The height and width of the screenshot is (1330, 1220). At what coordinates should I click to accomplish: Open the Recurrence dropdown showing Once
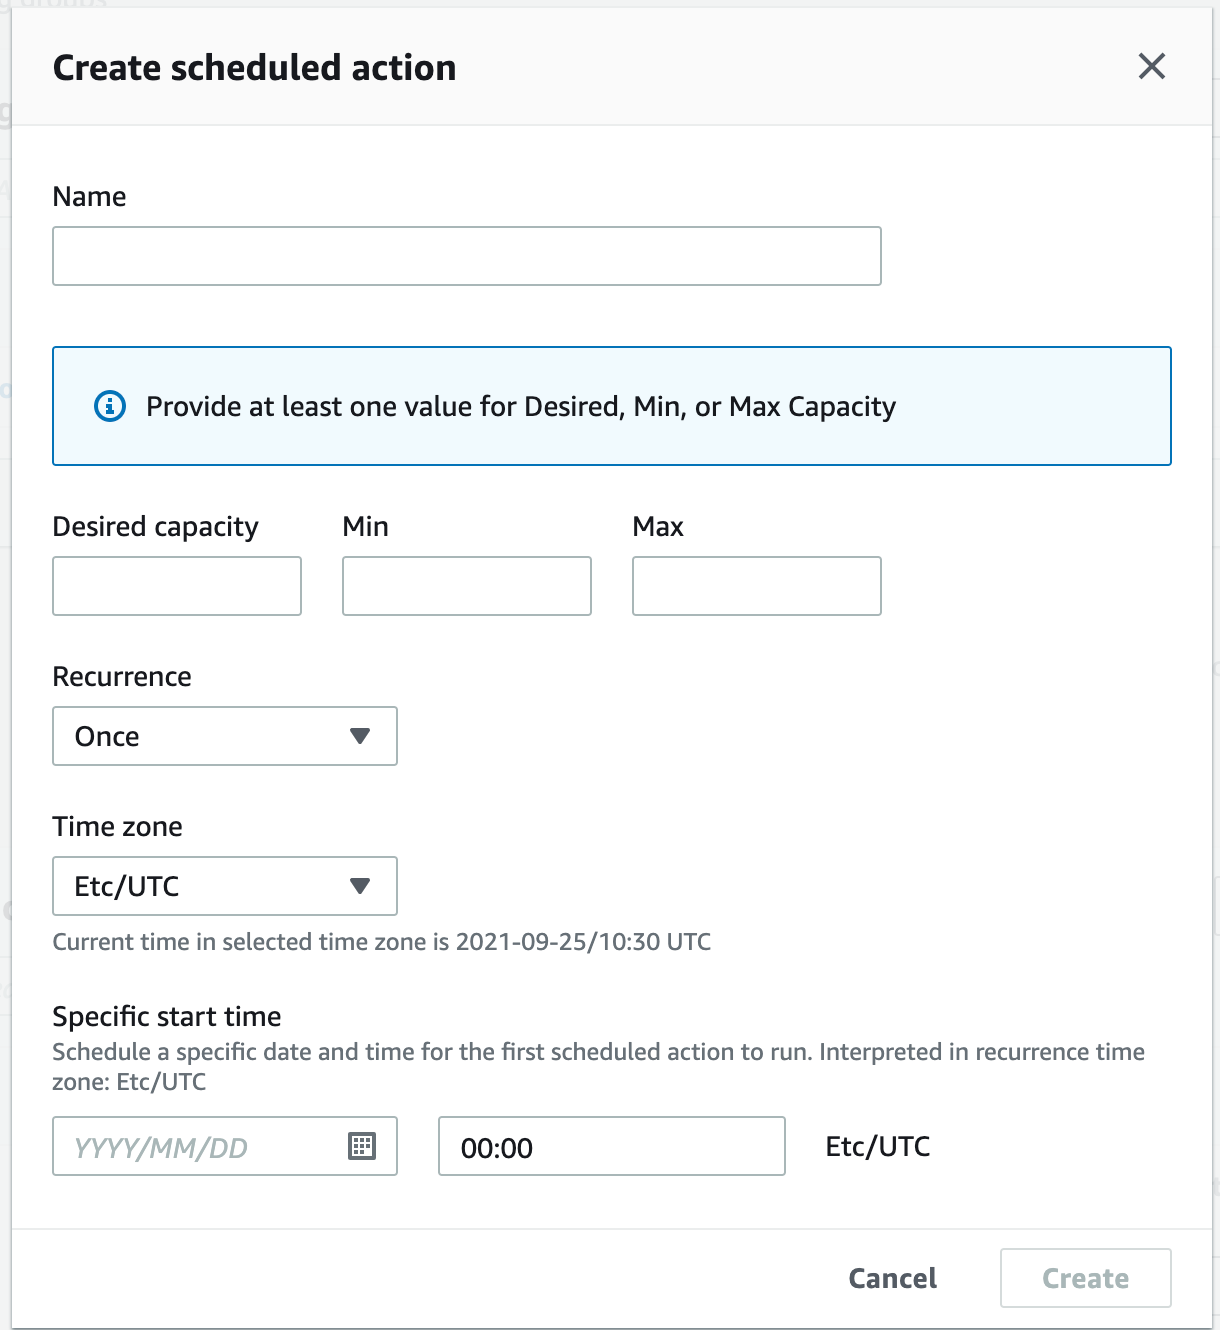point(225,736)
